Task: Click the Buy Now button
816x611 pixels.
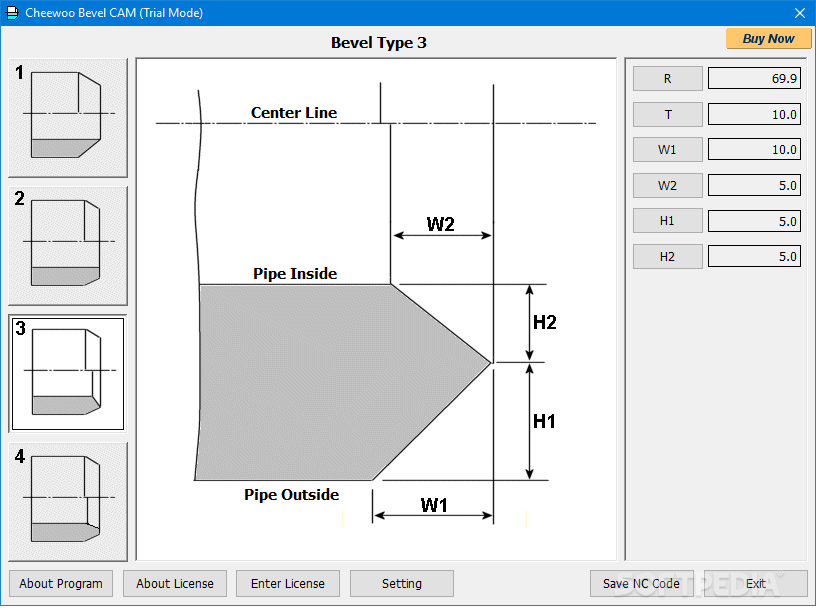Action: pos(768,39)
